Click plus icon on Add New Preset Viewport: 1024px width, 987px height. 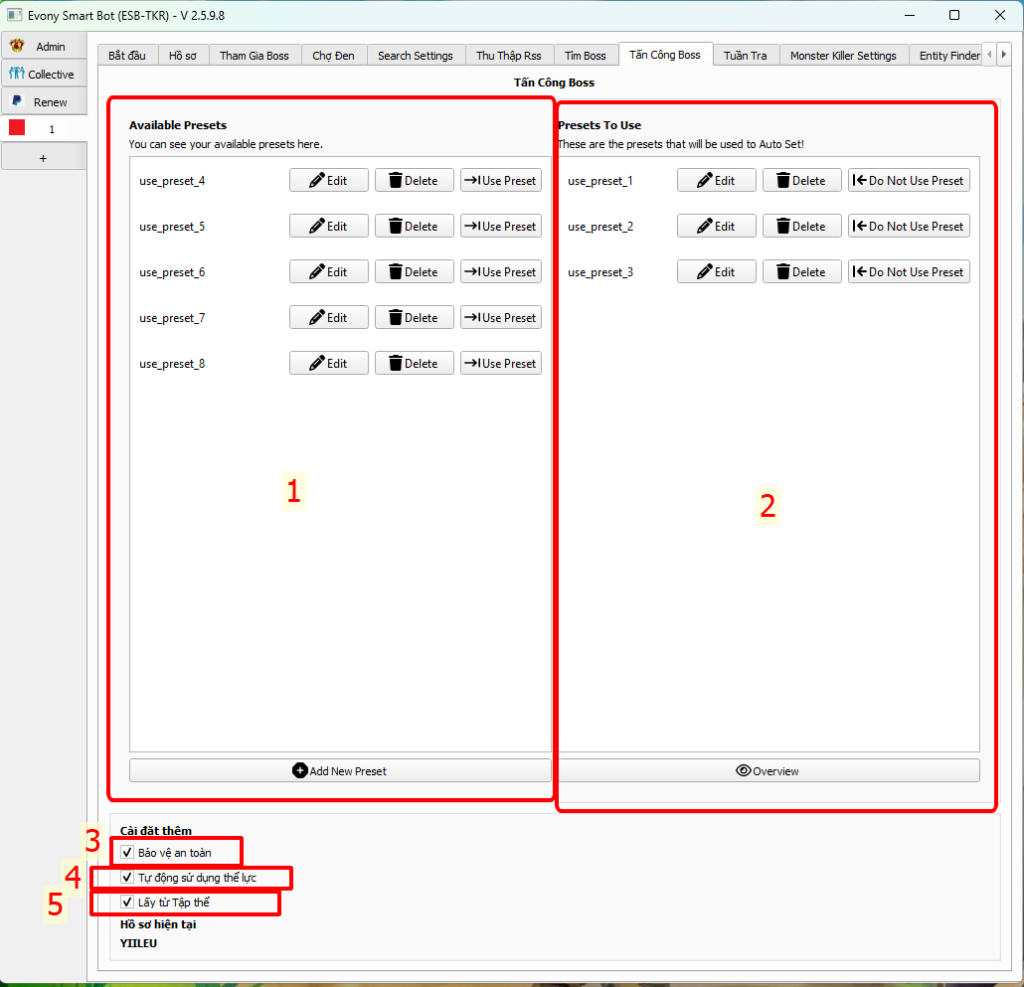point(300,771)
